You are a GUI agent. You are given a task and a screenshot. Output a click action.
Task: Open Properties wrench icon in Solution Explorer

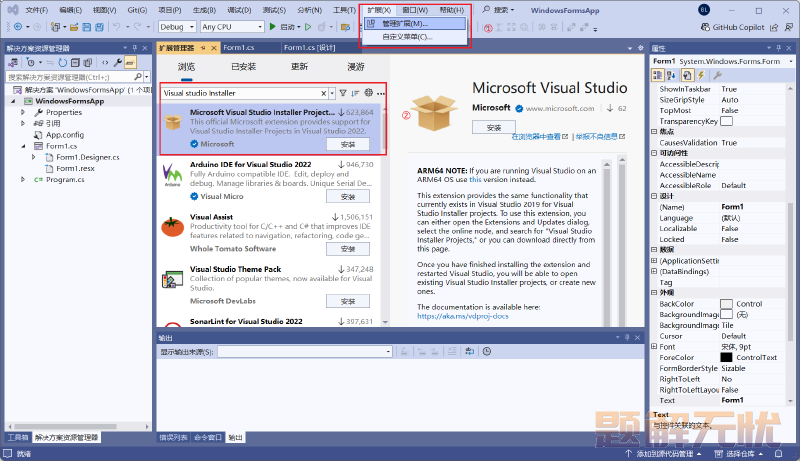[117, 63]
